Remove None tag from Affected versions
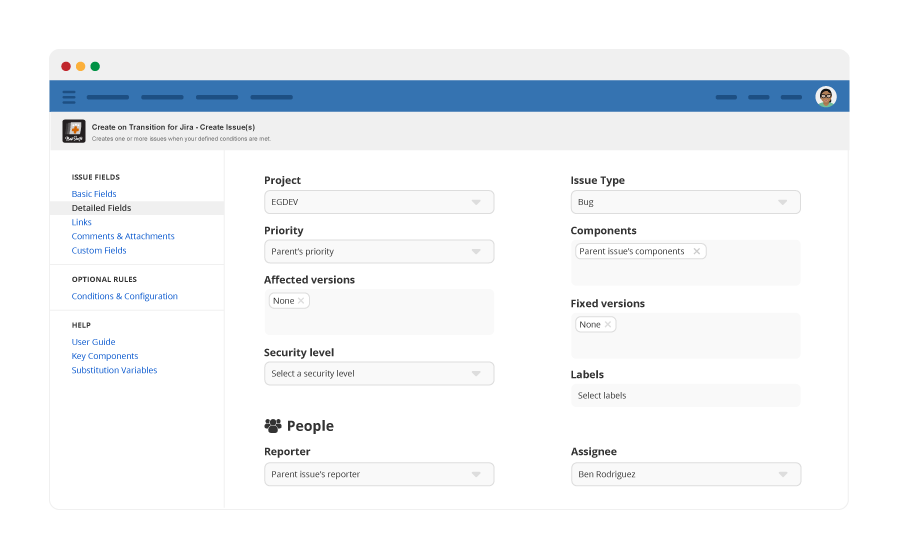Image resolution: width=900 pixels, height=558 pixels. click(301, 301)
